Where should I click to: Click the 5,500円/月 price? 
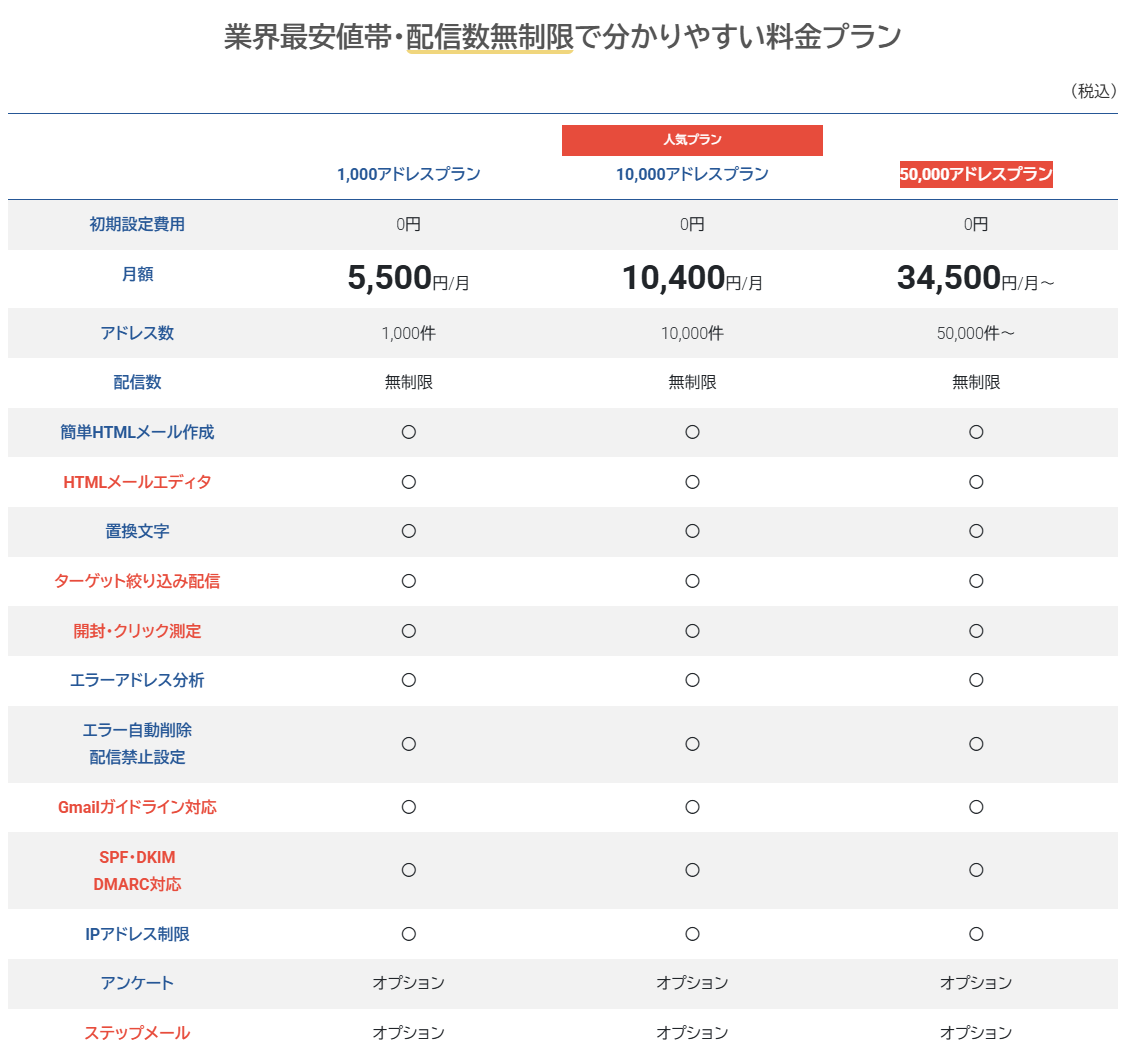click(x=408, y=279)
